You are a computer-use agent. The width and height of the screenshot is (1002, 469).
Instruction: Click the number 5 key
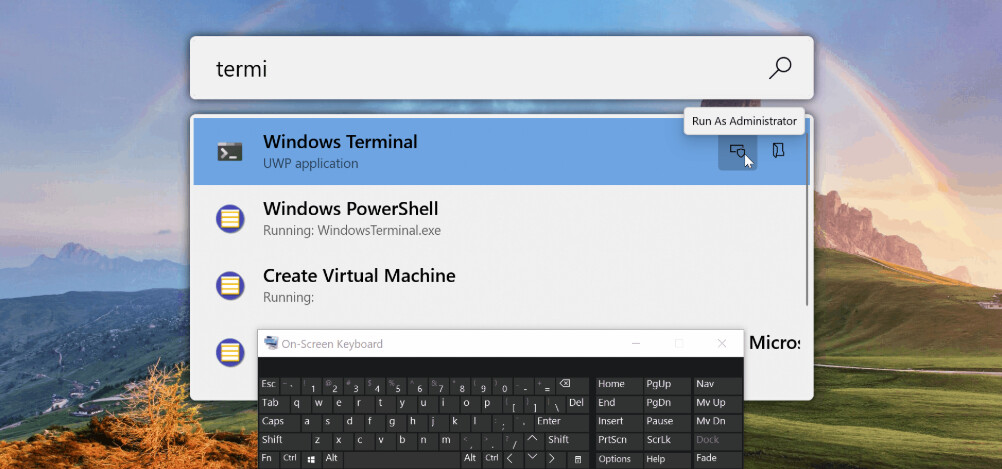(x=396, y=386)
